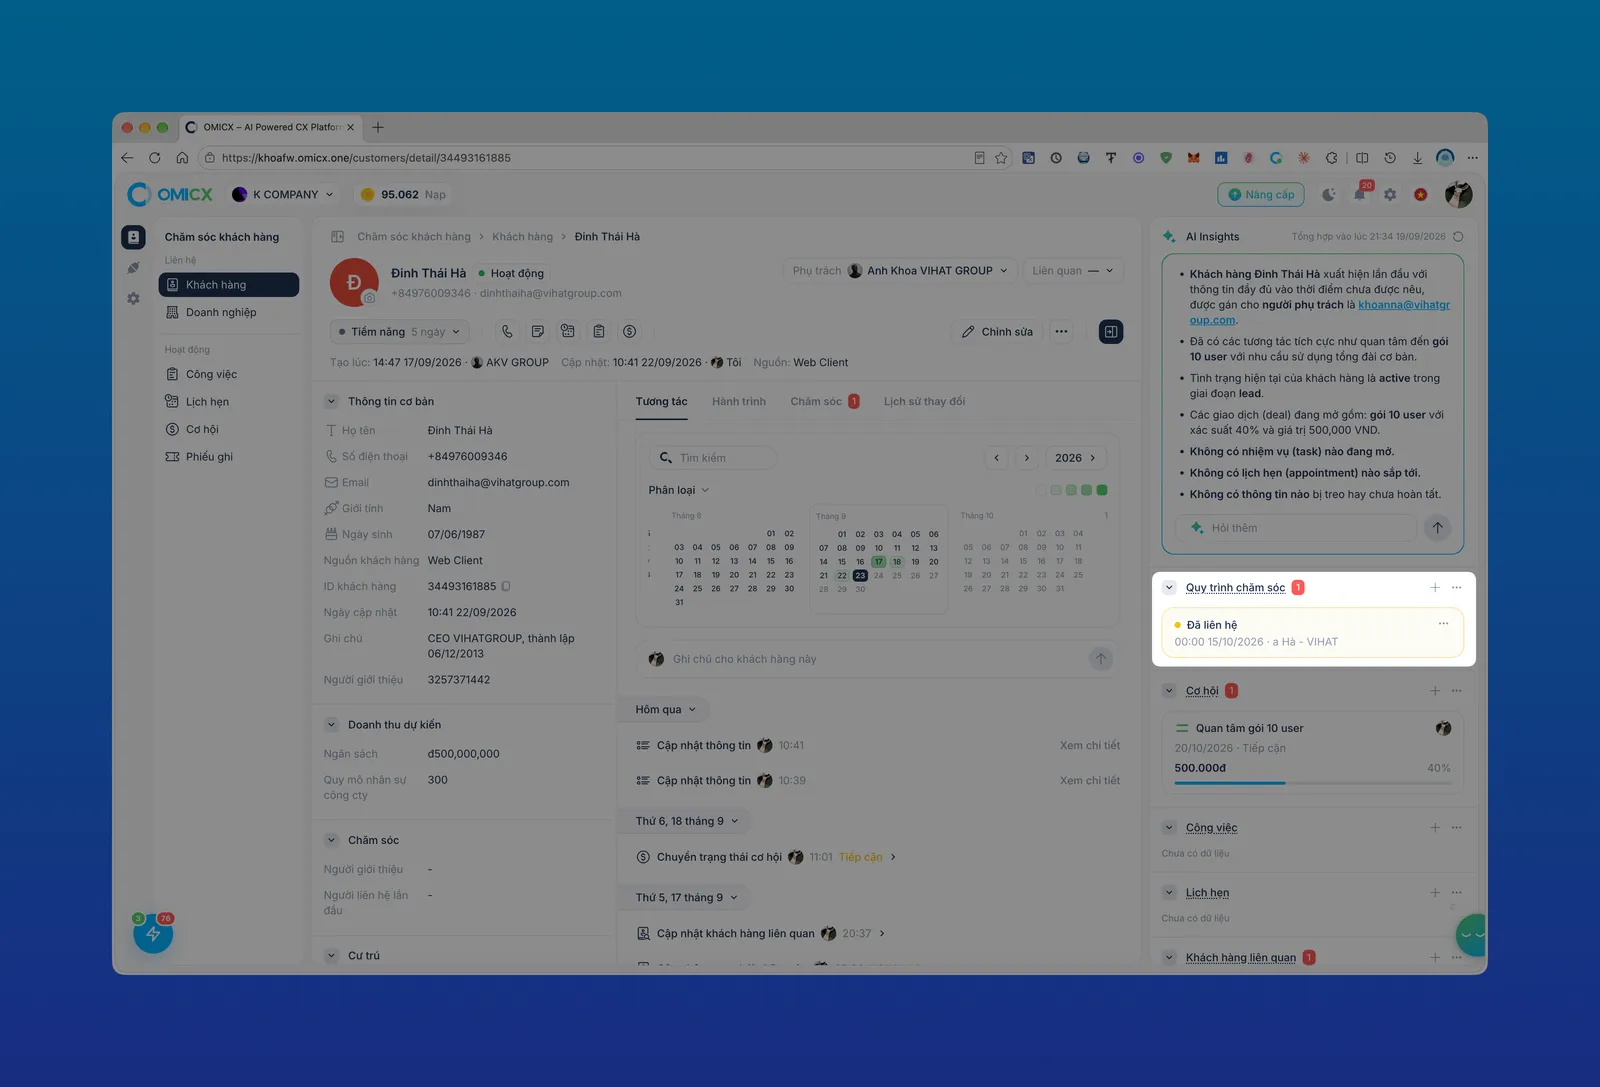This screenshot has height=1087, width=1600.
Task: Click the phone call icon under customer name
Action: [508, 332]
